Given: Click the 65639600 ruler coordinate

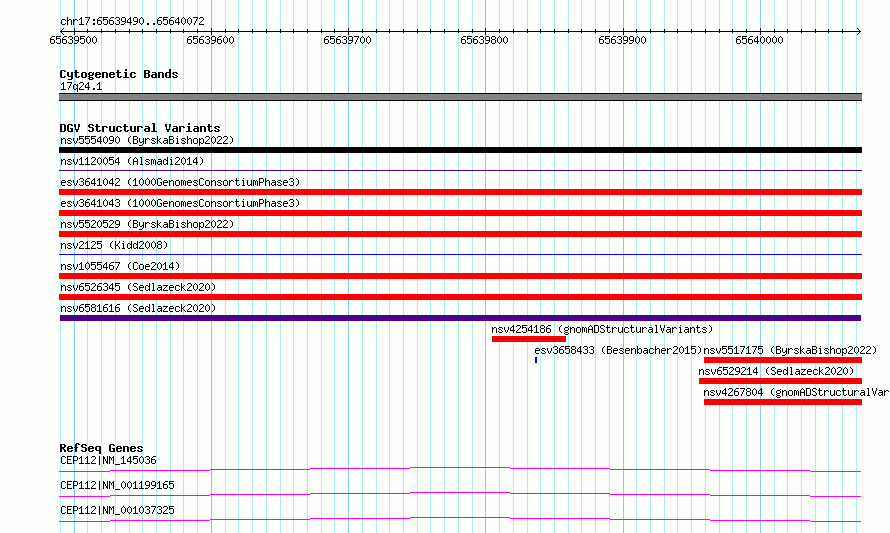Looking at the screenshot, I should click(210, 40).
